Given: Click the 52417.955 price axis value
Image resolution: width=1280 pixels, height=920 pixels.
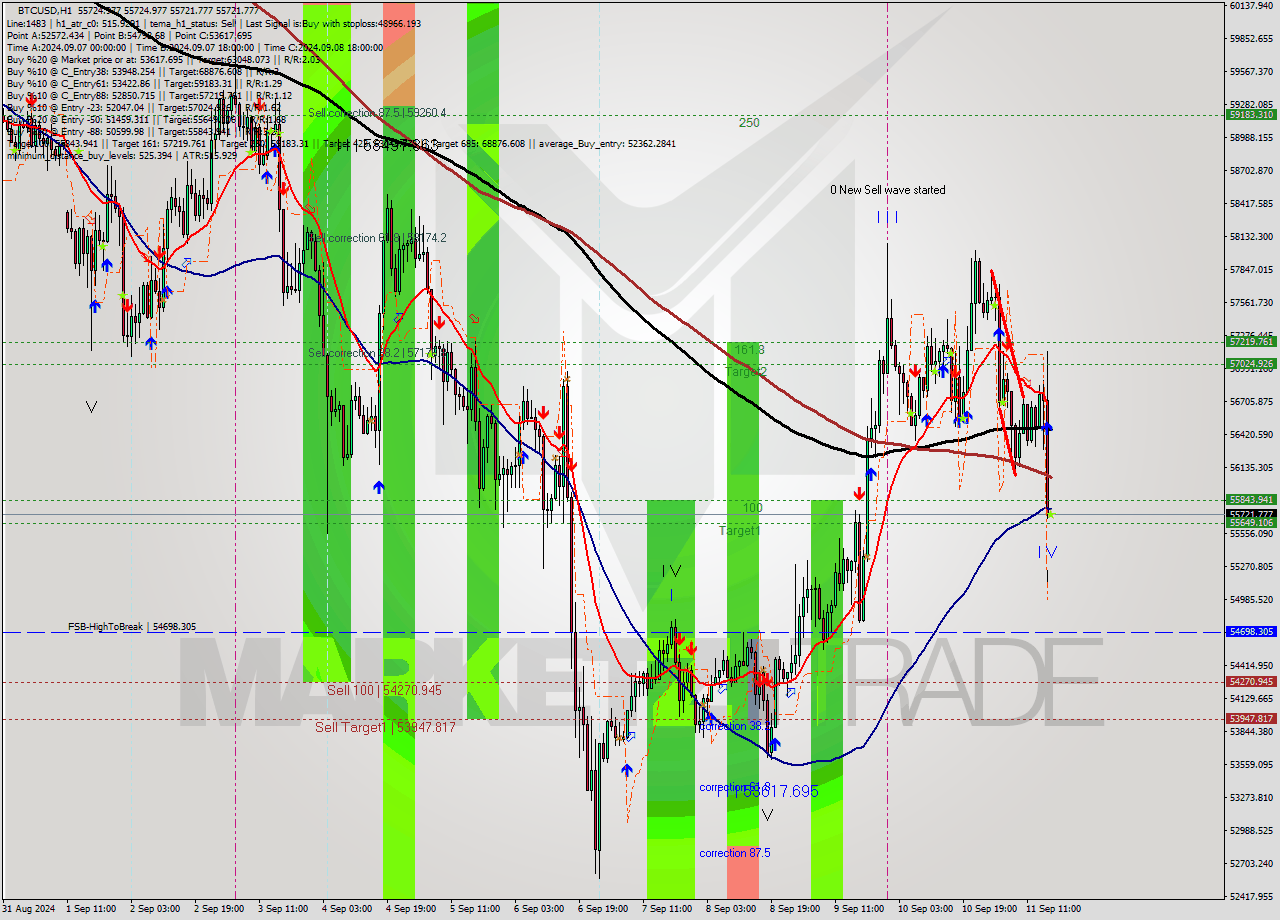Looking at the screenshot, I should 1252,897.
